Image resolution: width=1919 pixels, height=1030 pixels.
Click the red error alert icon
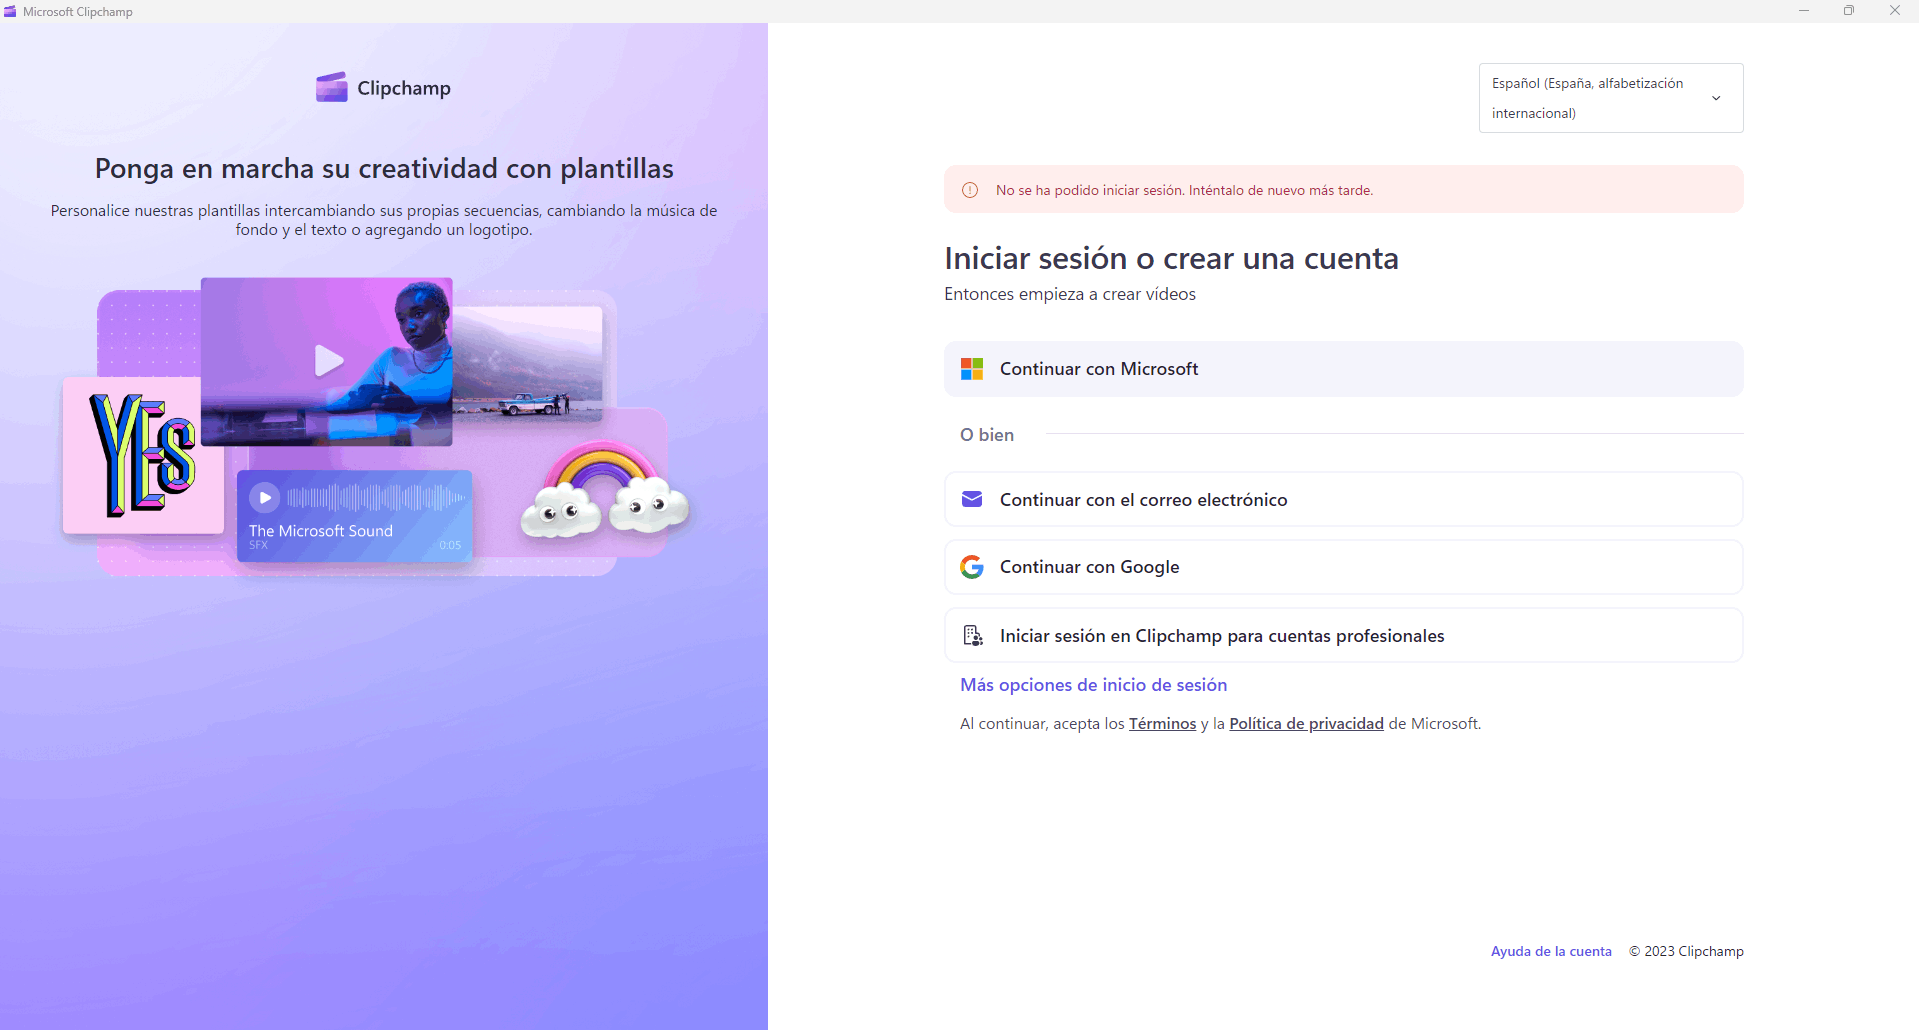[x=970, y=190]
